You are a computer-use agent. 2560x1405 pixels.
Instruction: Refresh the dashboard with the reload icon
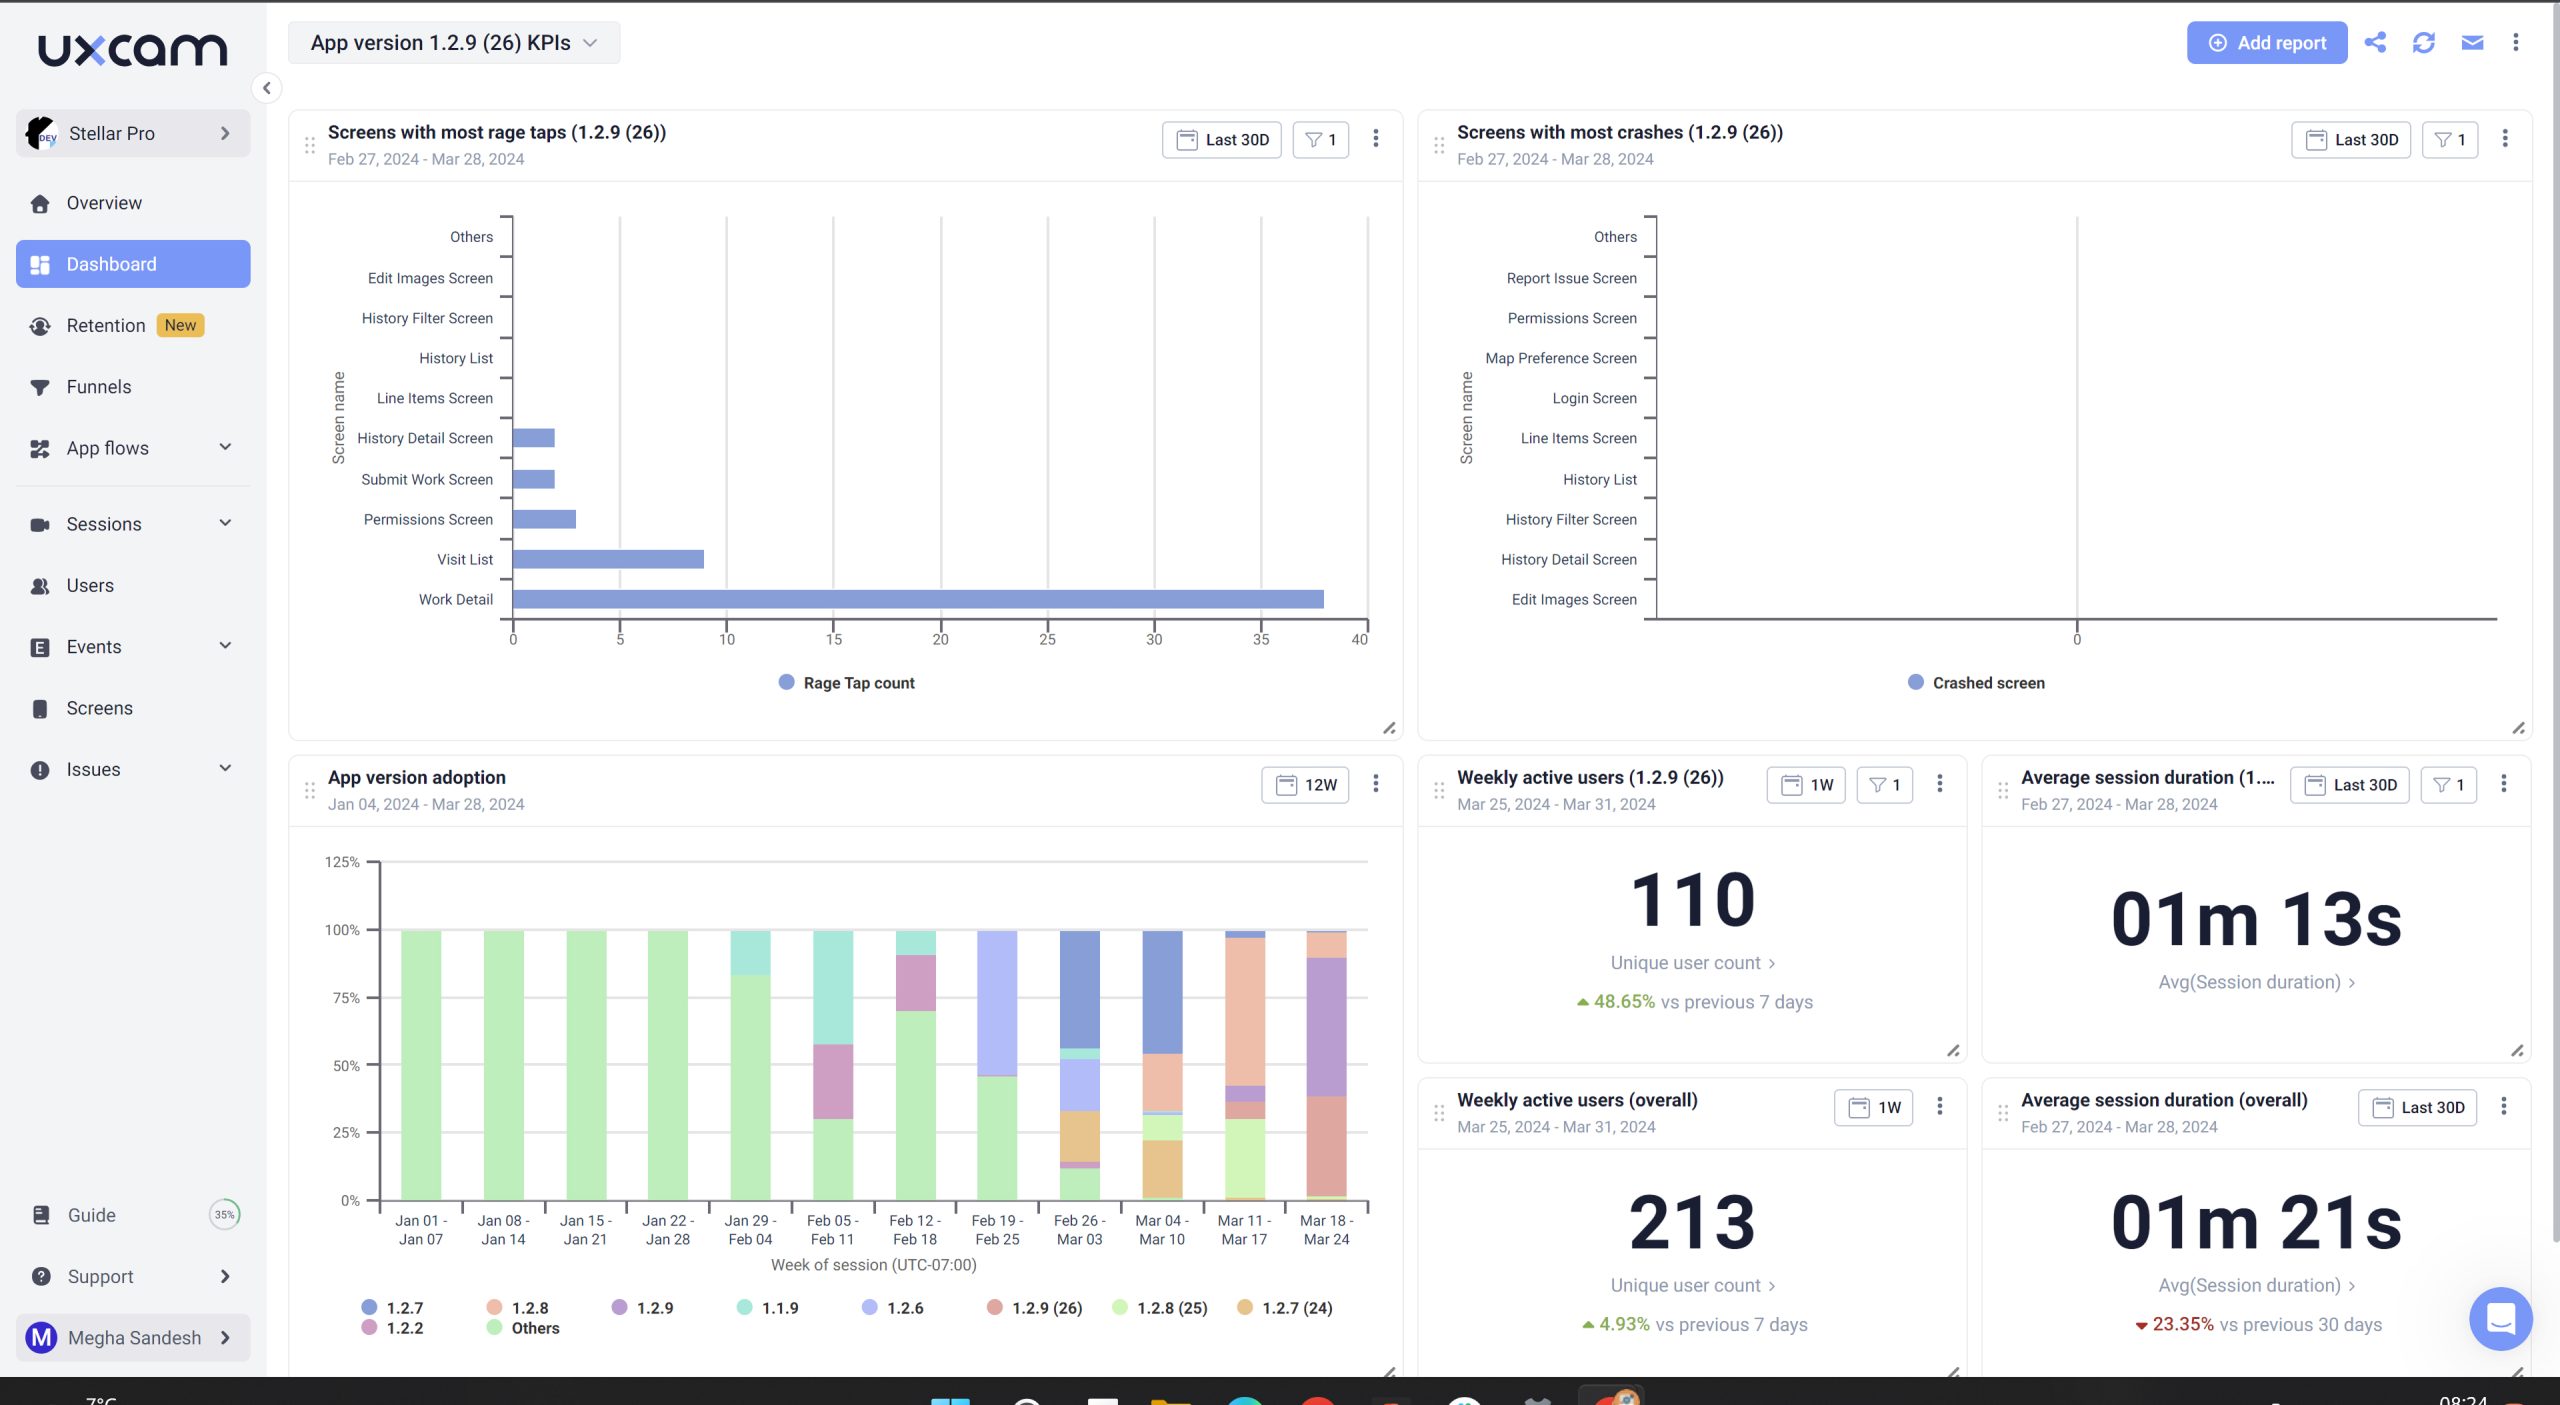click(2423, 42)
